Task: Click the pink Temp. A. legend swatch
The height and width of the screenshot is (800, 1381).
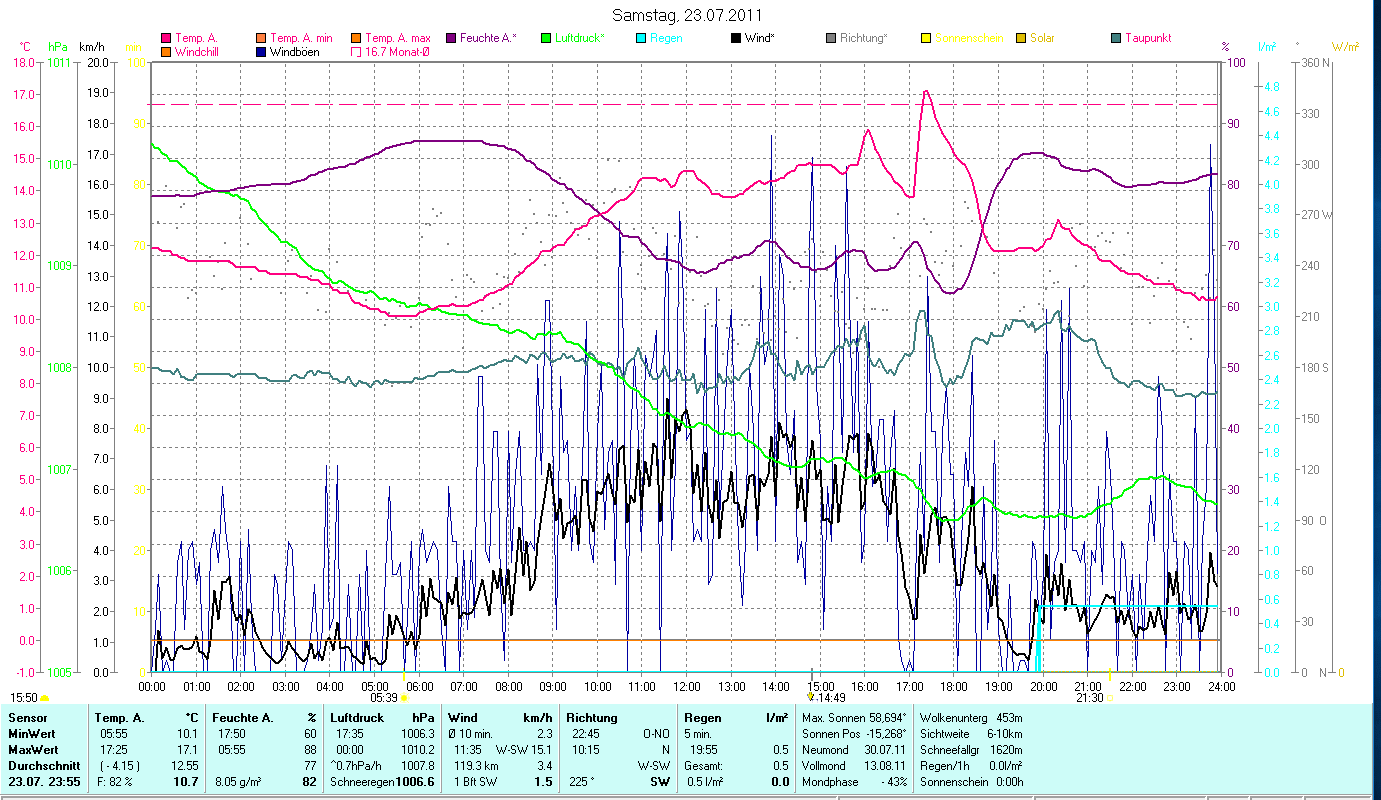Action: (166, 38)
